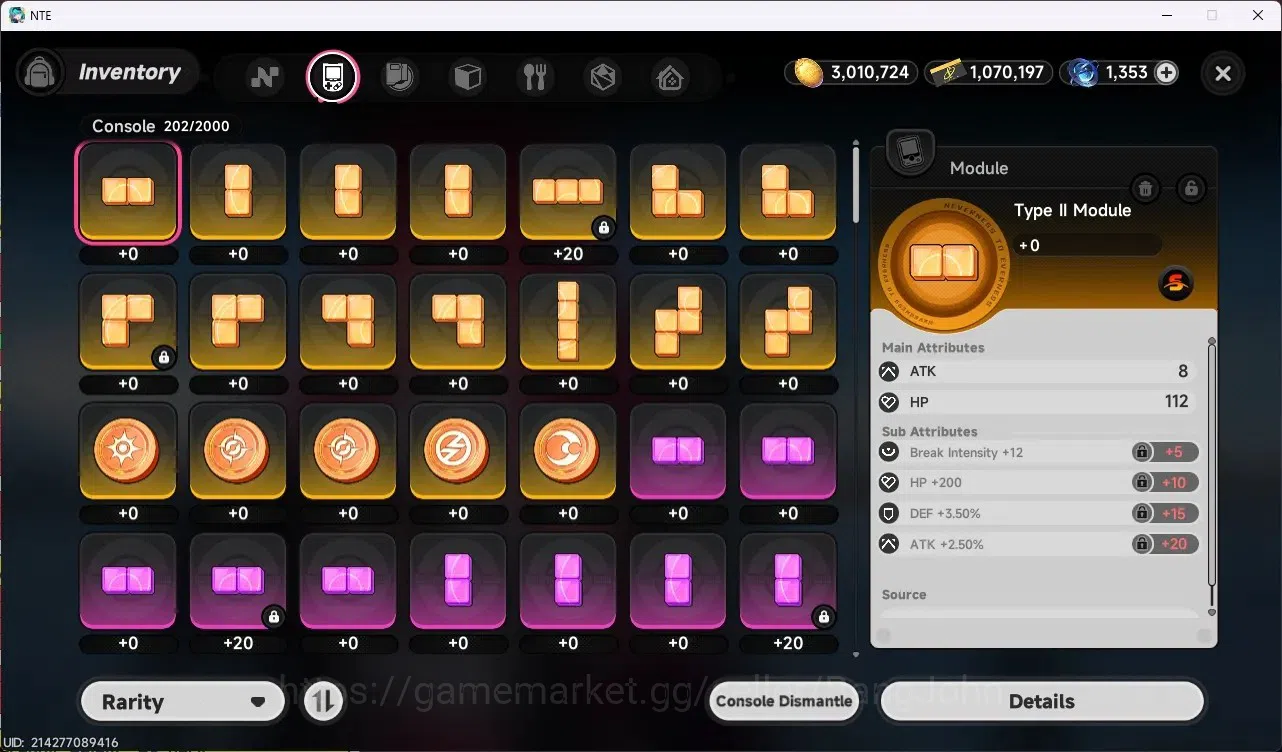Select the handheld console inventory tab
1282x752 pixels.
332,76
